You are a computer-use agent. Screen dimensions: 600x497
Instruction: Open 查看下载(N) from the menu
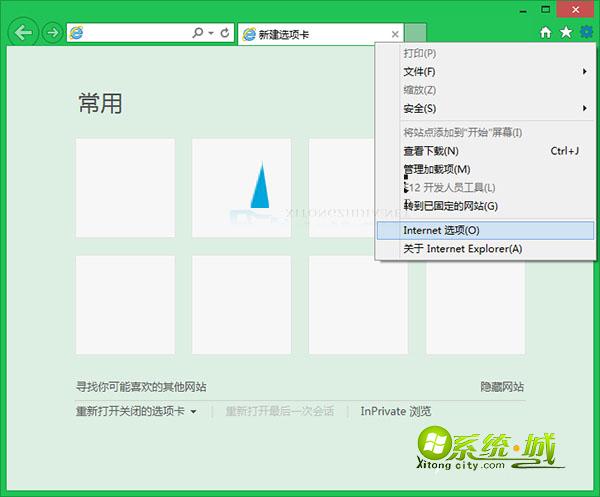click(x=485, y=151)
